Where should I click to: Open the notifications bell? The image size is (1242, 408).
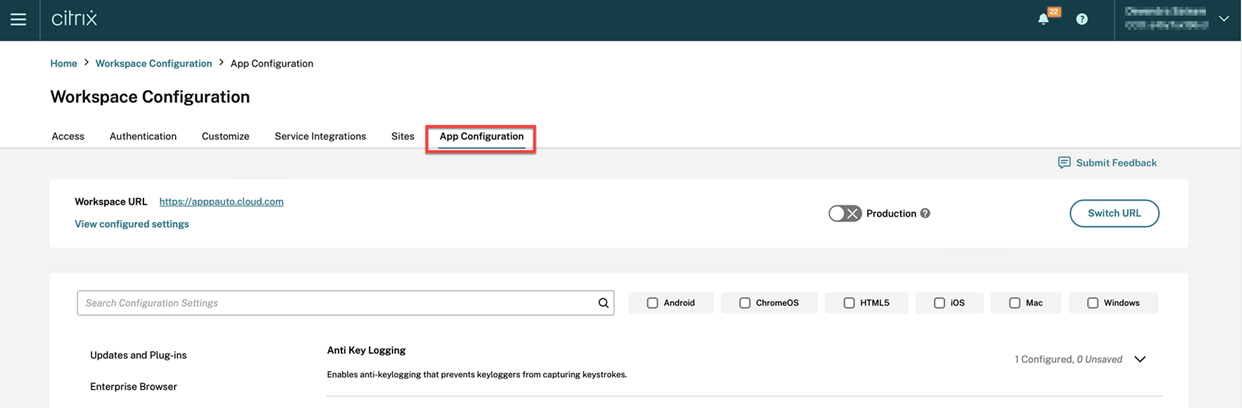(x=1044, y=18)
